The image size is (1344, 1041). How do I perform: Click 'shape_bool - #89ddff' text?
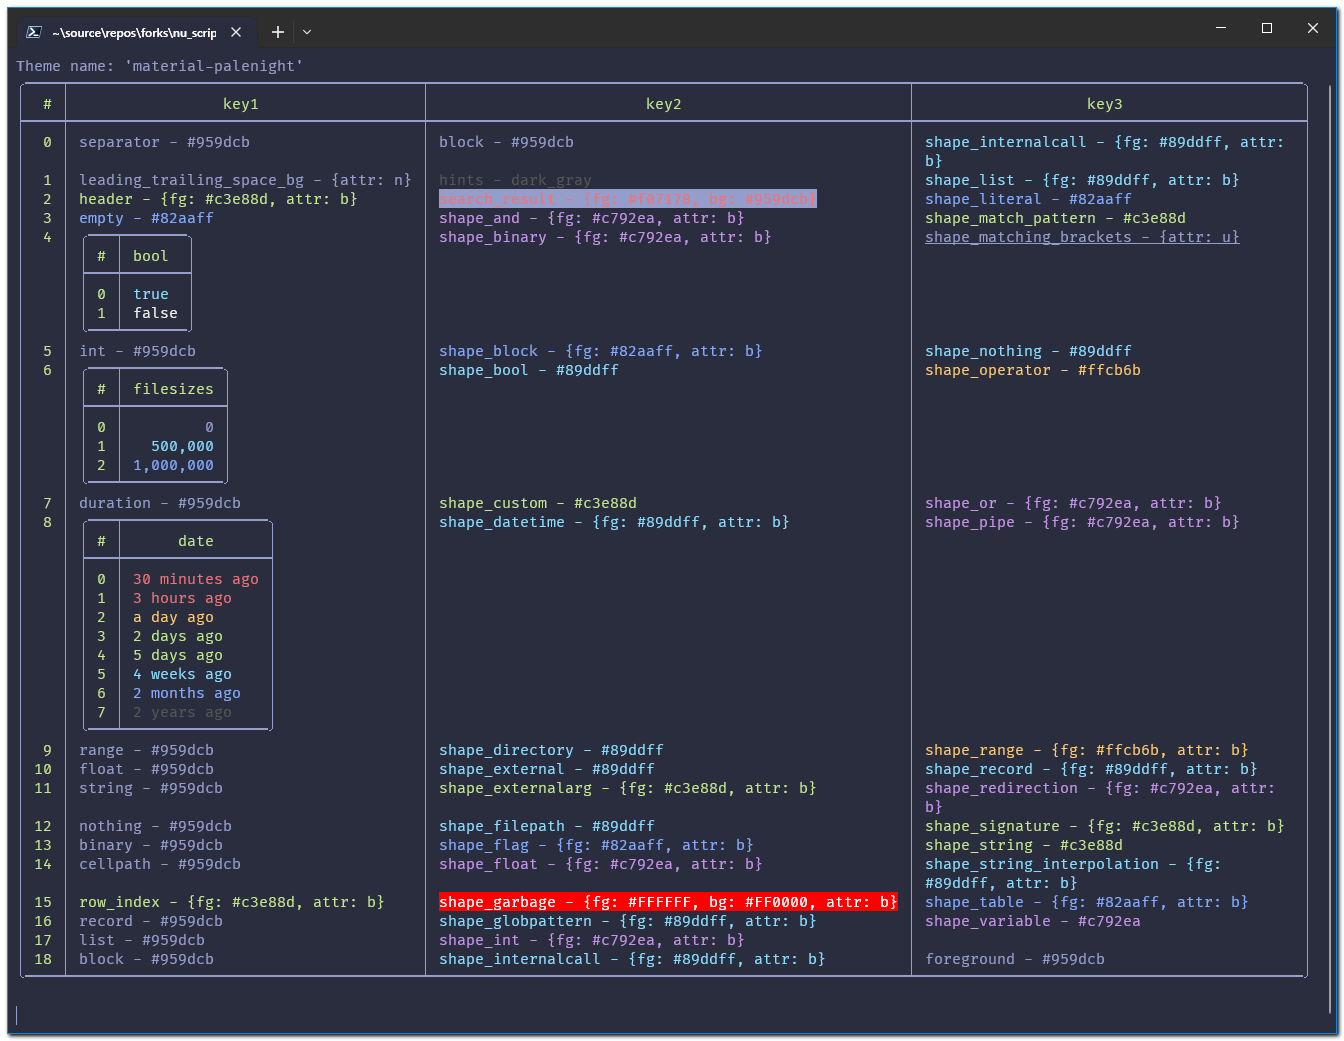(x=529, y=370)
